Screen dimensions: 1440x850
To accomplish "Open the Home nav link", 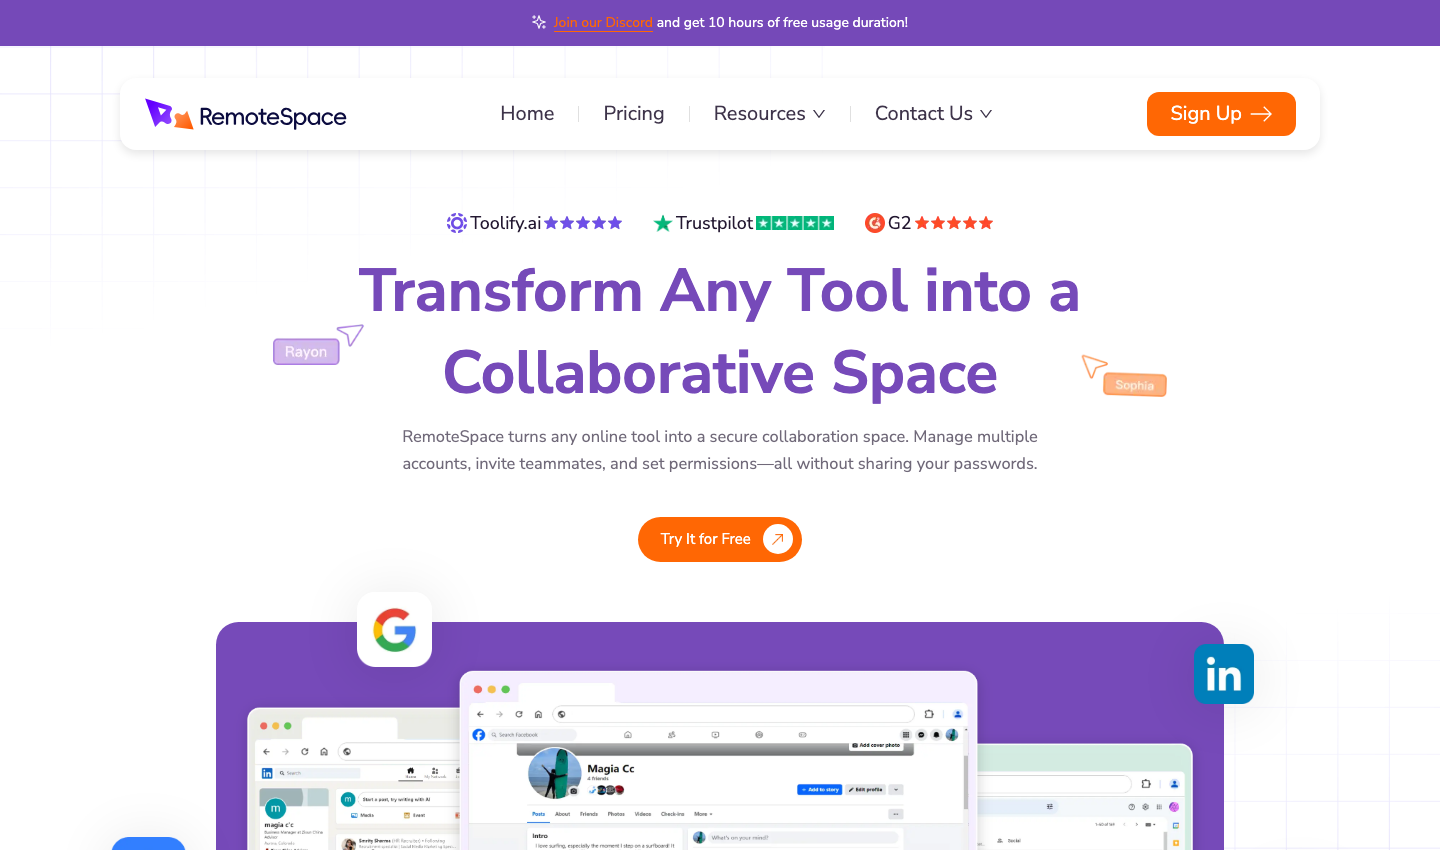I will pyautogui.click(x=527, y=113).
